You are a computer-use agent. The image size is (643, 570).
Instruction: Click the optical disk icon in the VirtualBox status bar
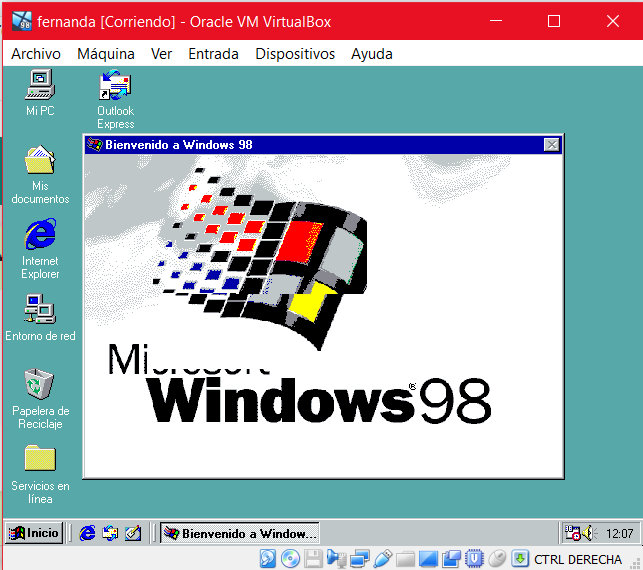click(x=290, y=559)
